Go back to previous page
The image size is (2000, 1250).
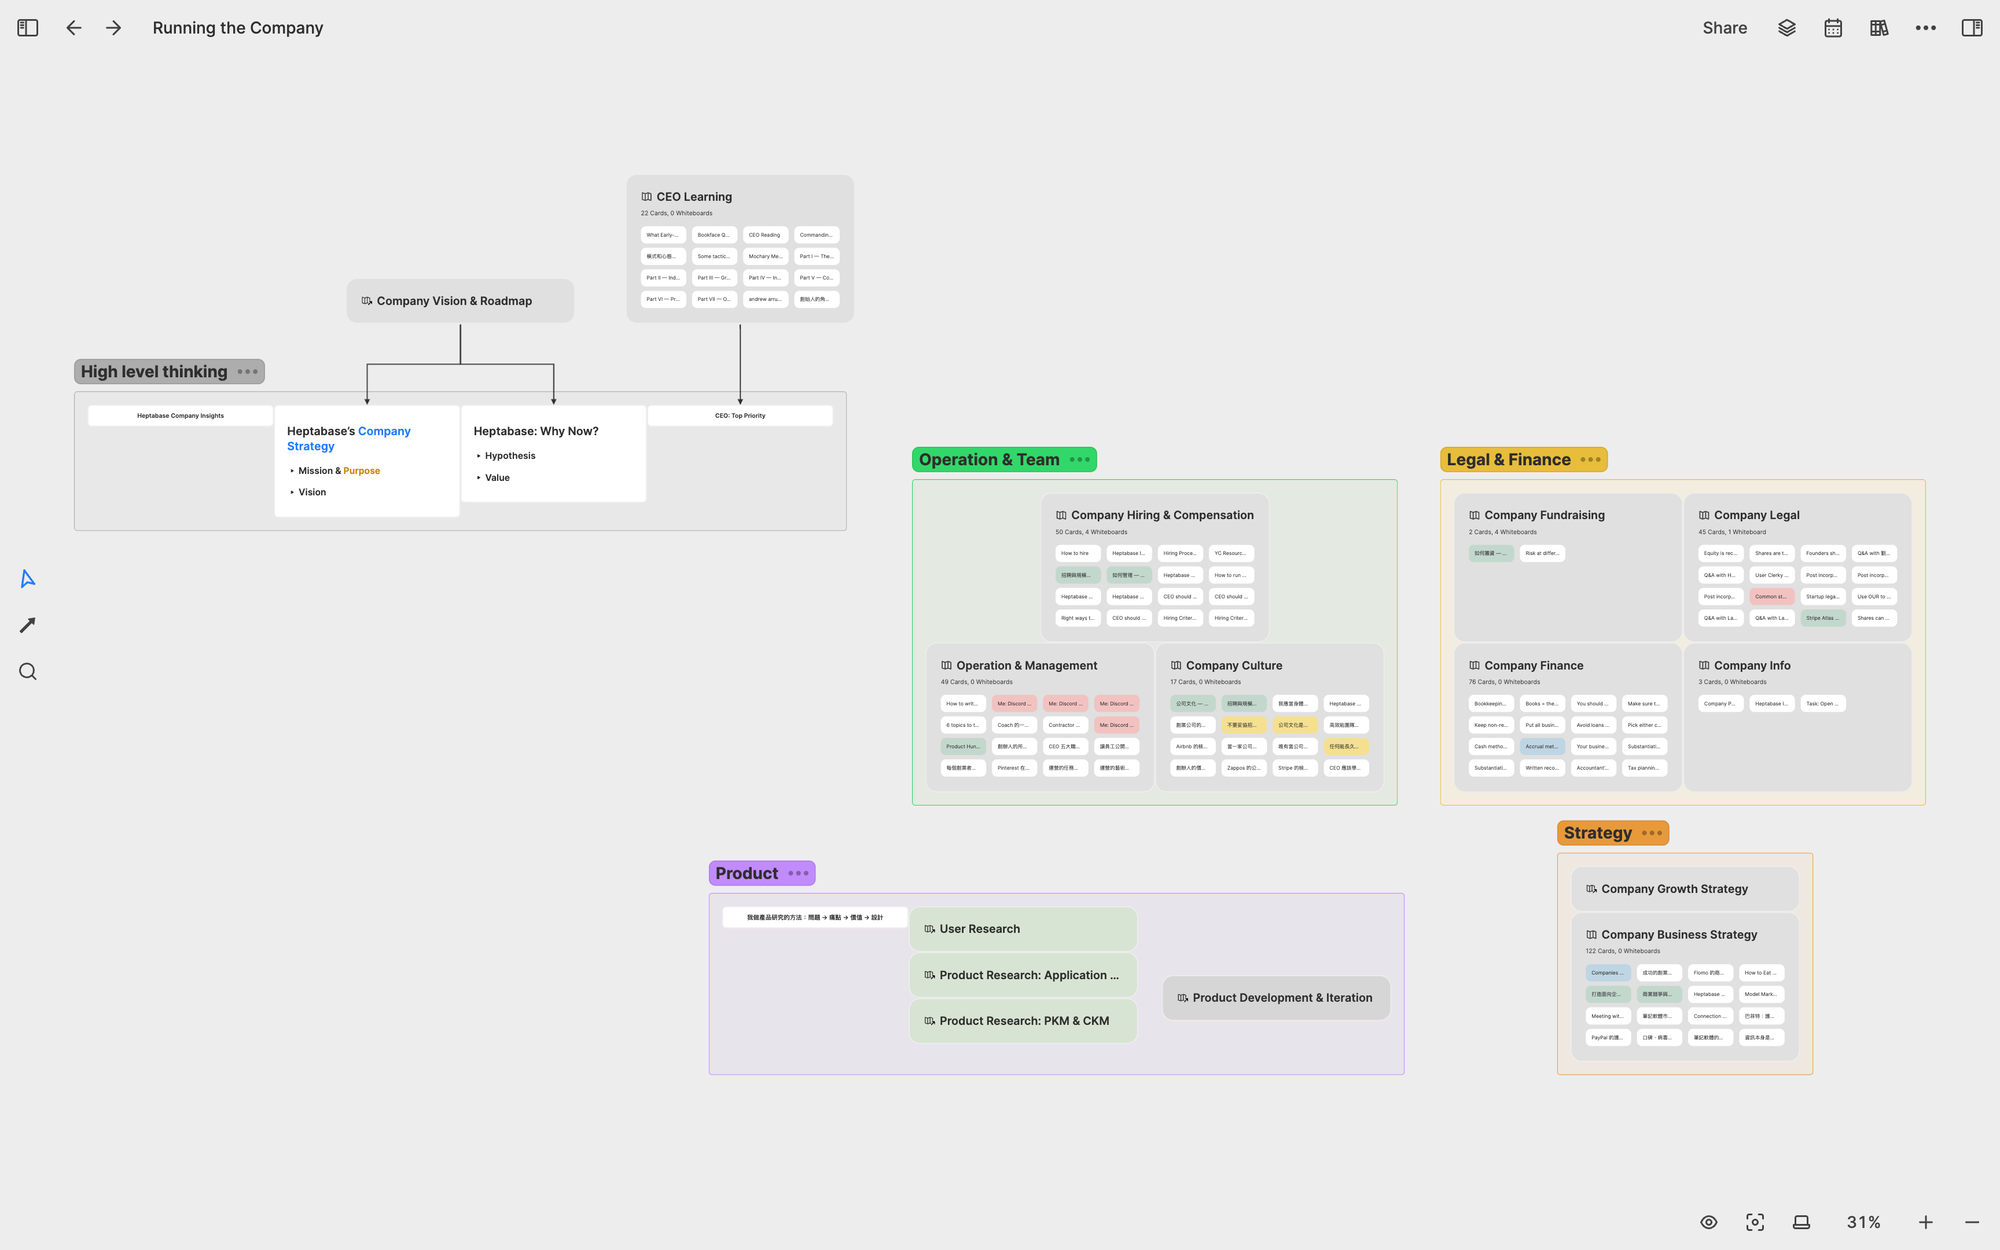coord(74,28)
